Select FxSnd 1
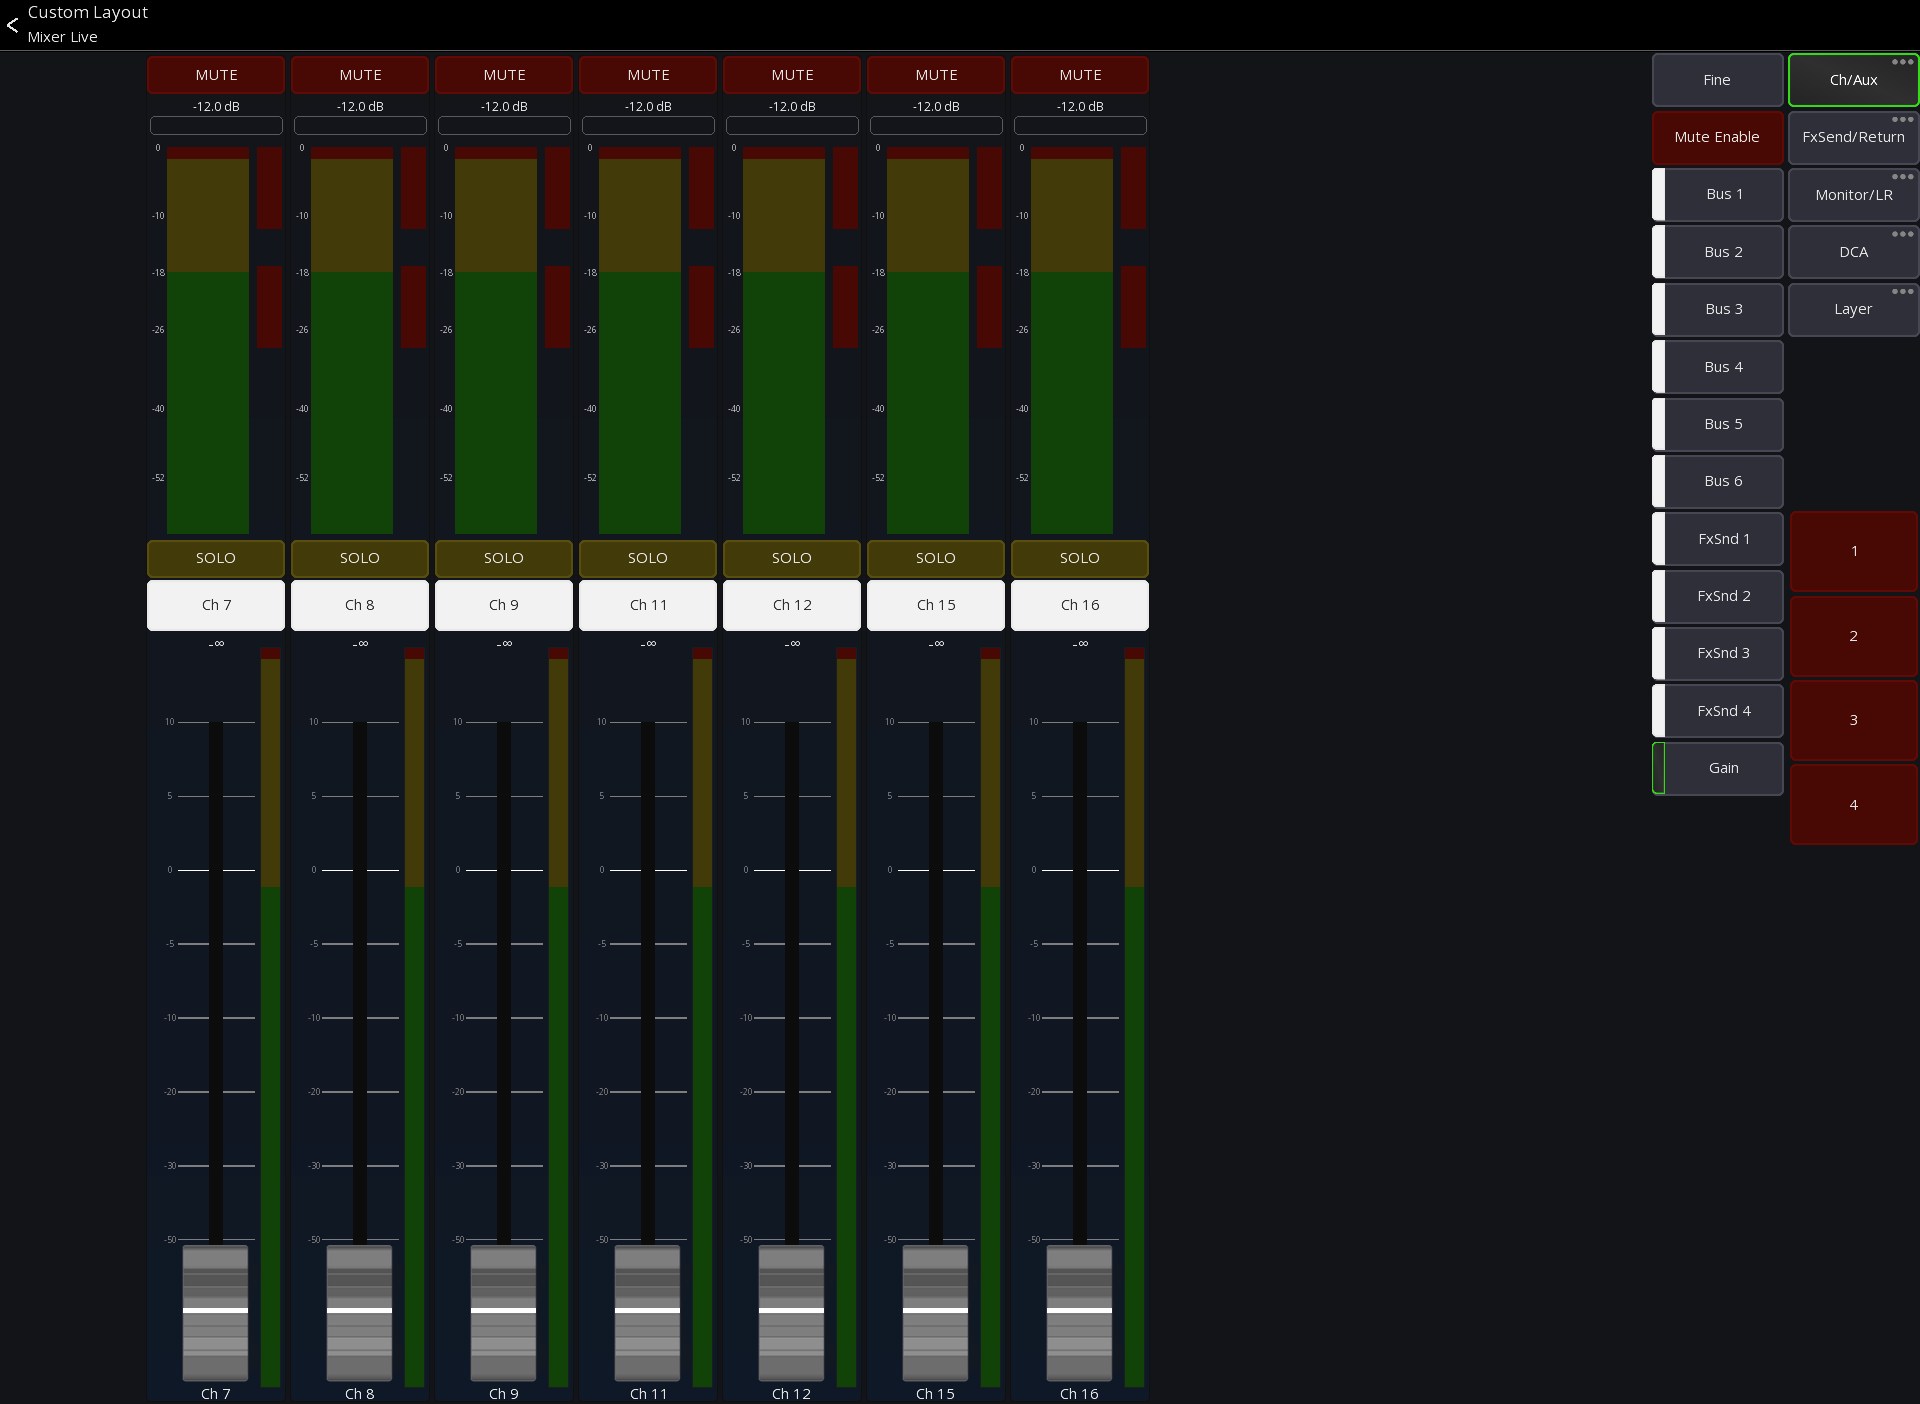 [1717, 539]
